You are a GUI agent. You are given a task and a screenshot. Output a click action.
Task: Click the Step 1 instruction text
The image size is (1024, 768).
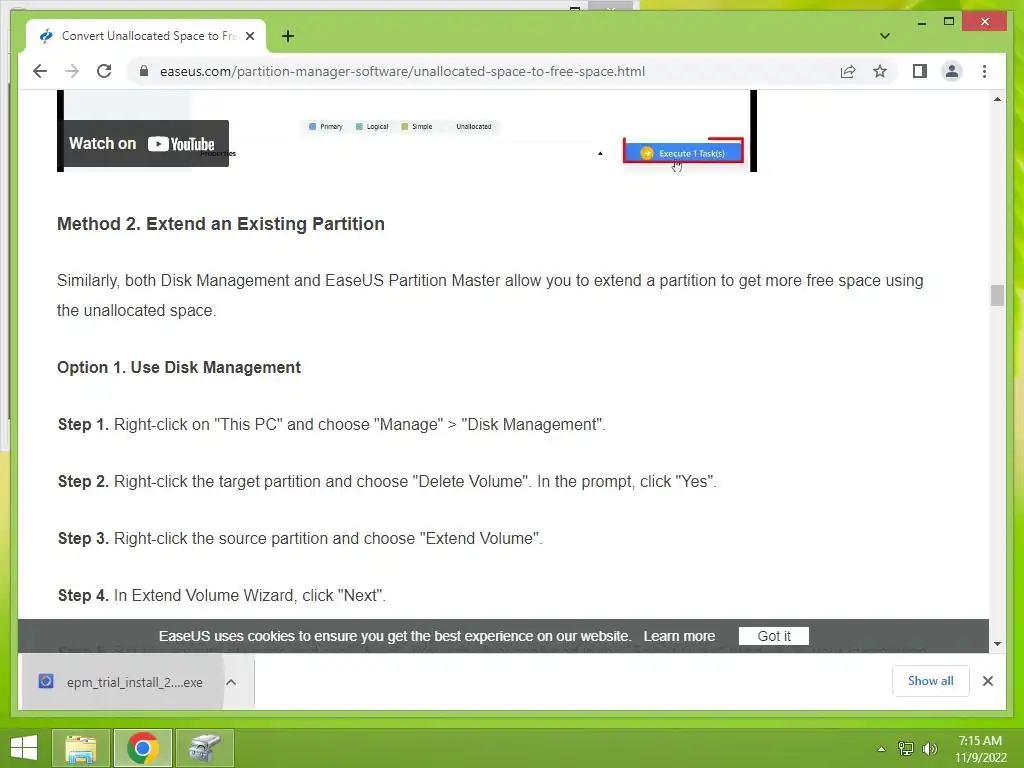(x=332, y=424)
